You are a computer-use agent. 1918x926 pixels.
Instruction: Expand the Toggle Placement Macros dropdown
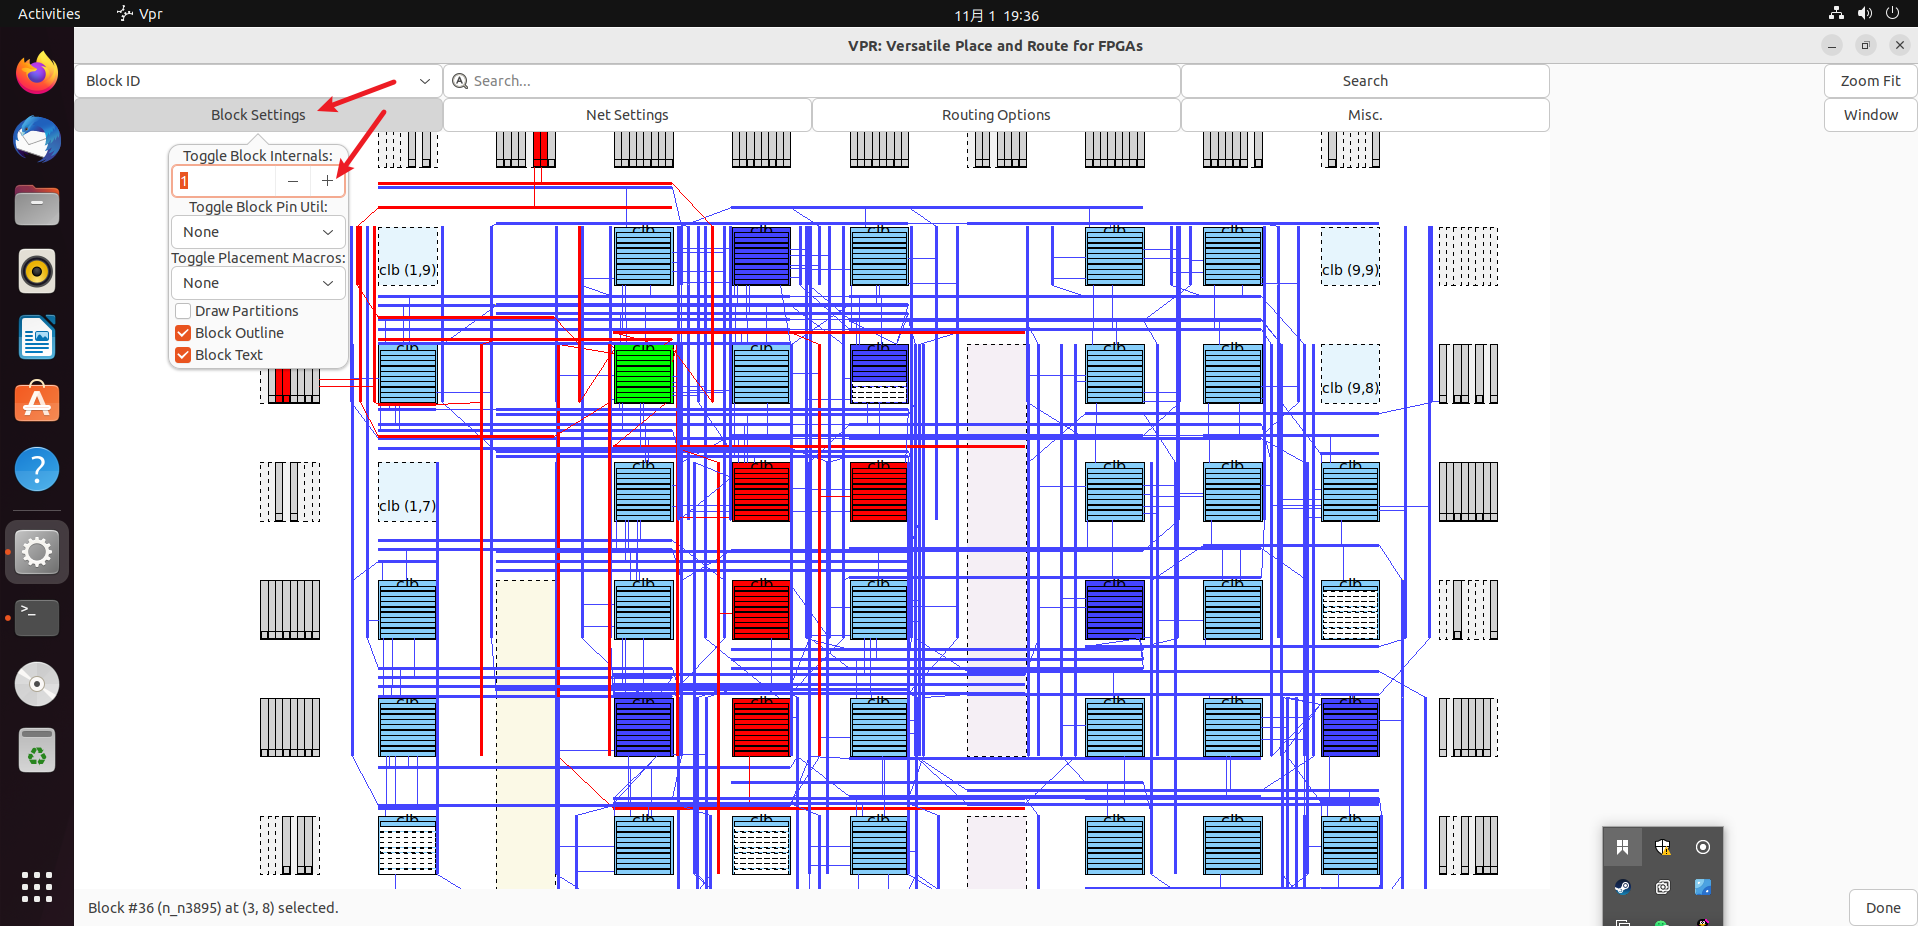click(x=258, y=283)
